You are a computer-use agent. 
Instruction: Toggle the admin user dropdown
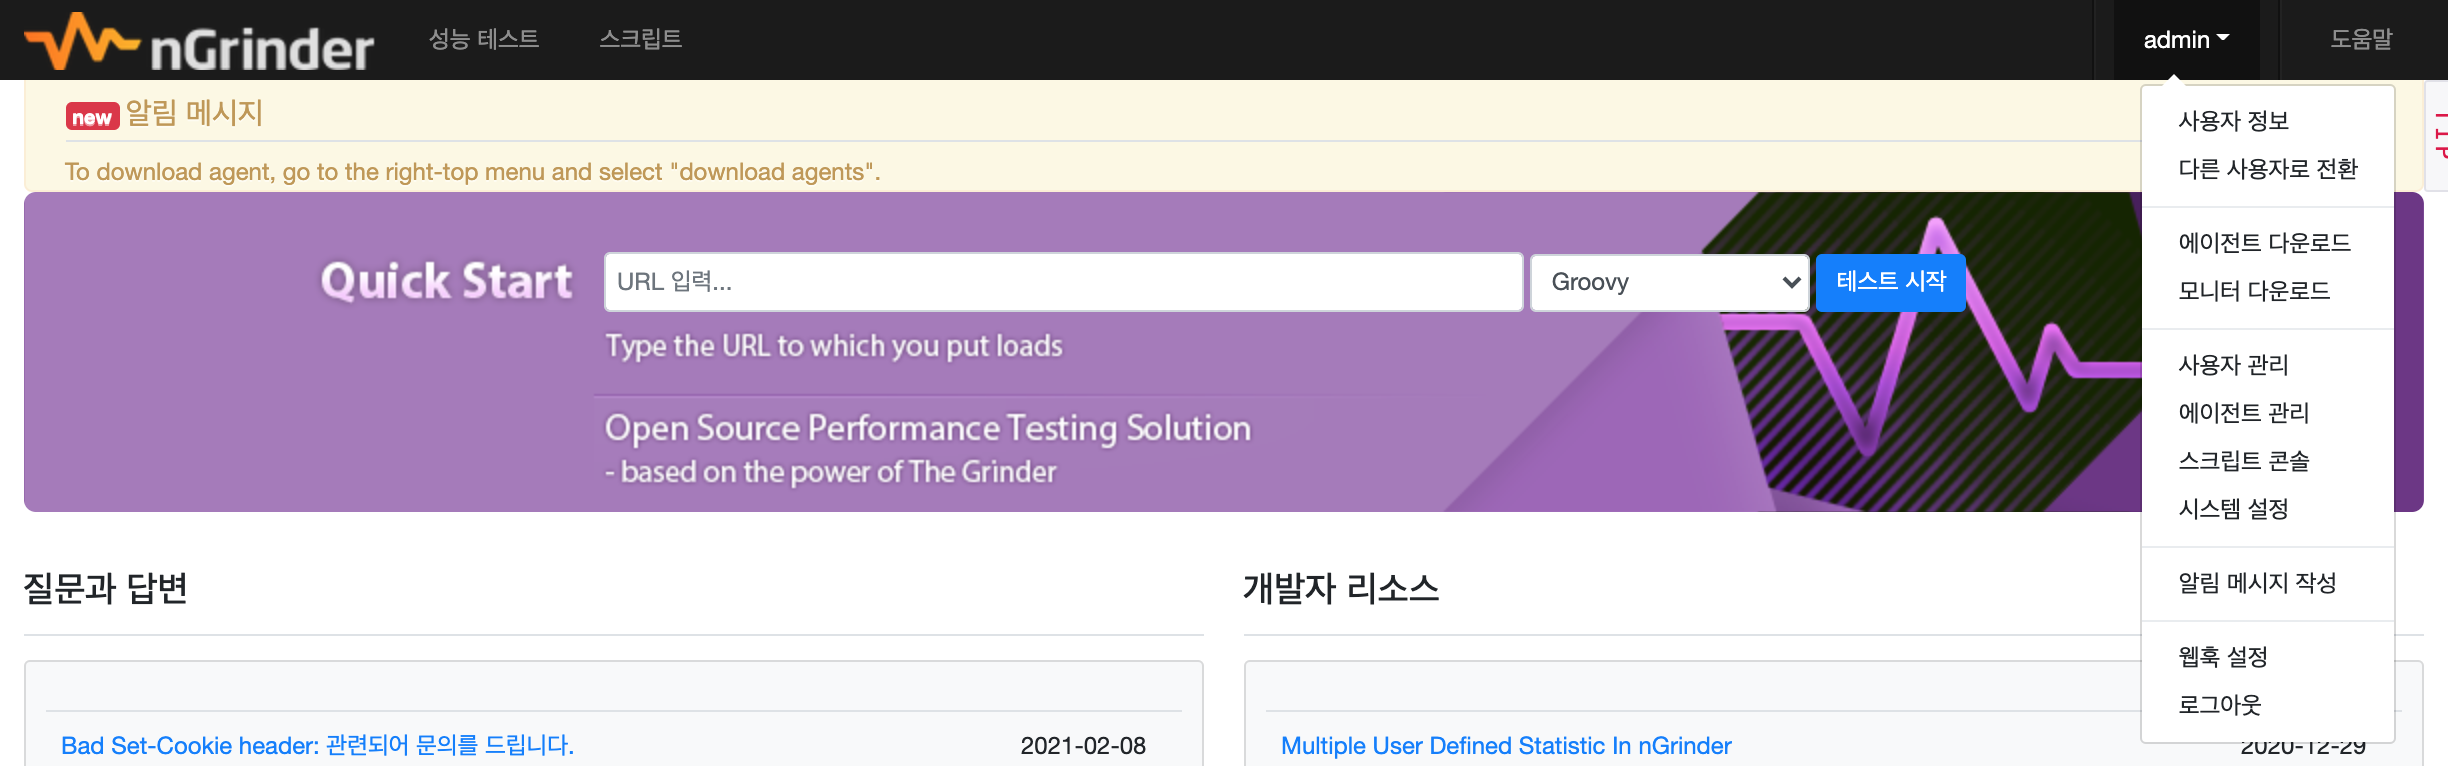(x=2186, y=40)
